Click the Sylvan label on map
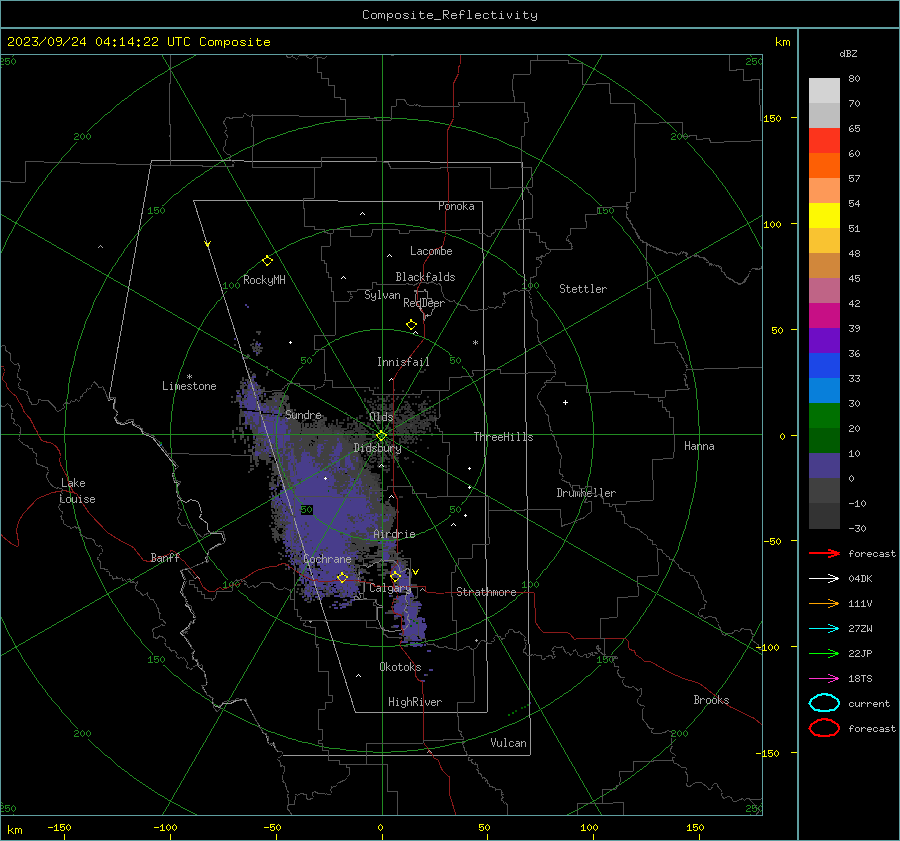This screenshot has width=900, height=841. pos(382,295)
